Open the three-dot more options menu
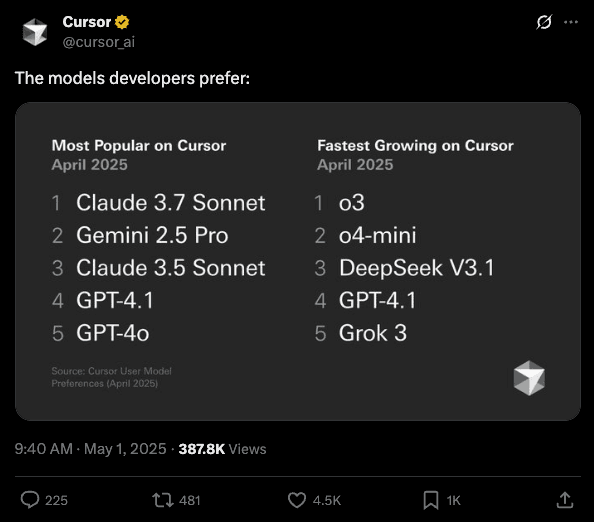This screenshot has height=522, width=594. [x=571, y=22]
